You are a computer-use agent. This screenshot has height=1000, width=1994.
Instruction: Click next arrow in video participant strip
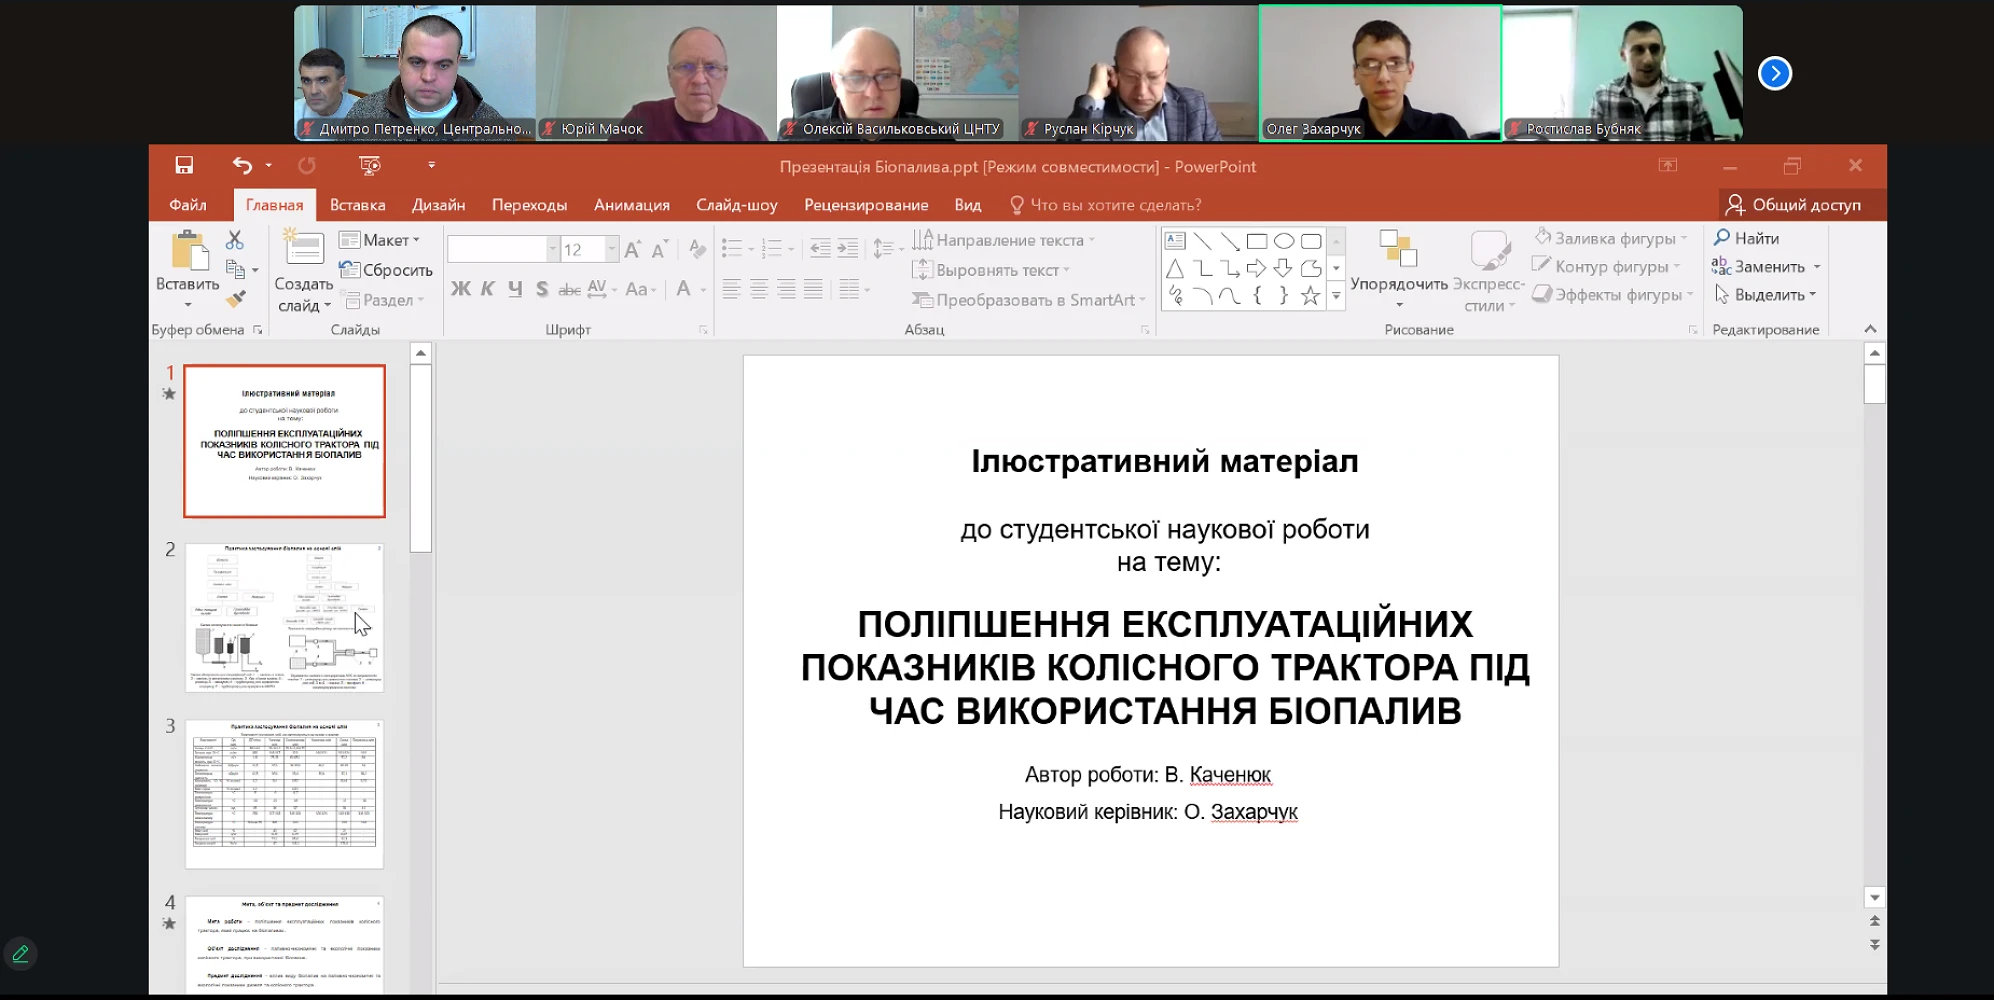coord(1775,73)
